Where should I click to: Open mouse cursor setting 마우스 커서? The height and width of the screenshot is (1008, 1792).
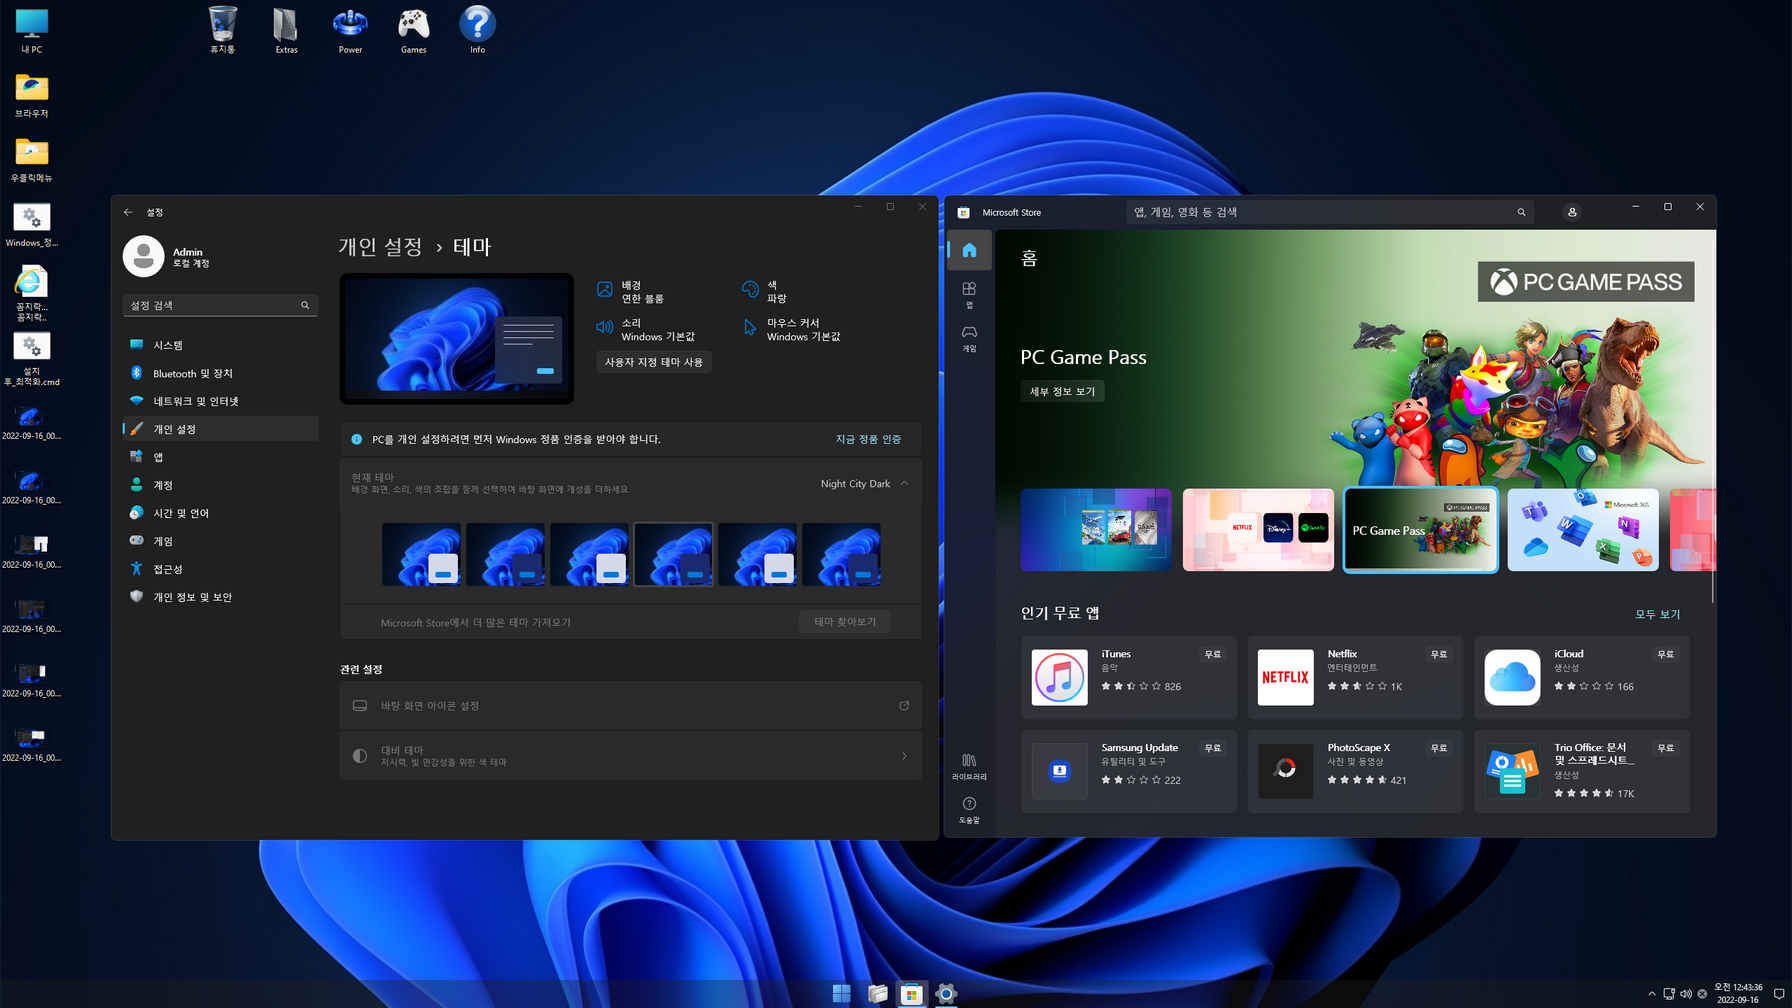click(x=792, y=330)
